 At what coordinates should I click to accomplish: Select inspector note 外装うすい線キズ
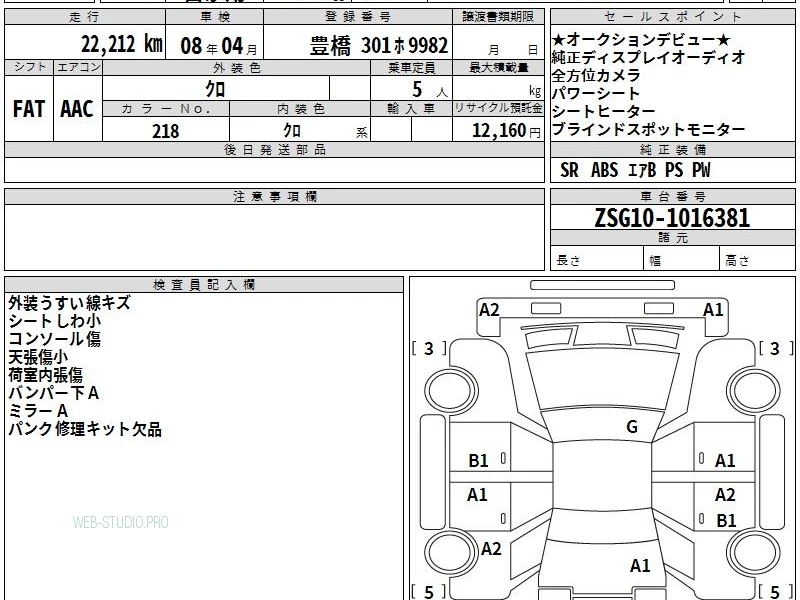click(x=69, y=303)
